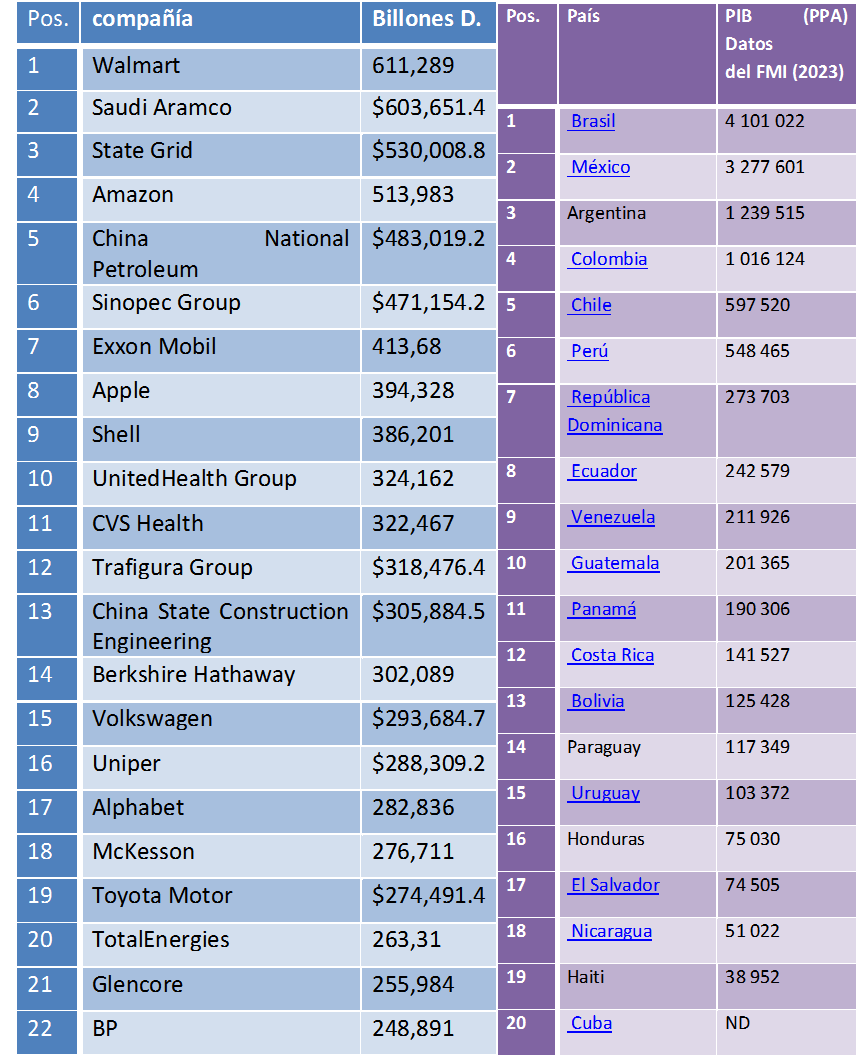Click the Costa Rica link
This screenshot has height=1057, width=864.
(612, 656)
